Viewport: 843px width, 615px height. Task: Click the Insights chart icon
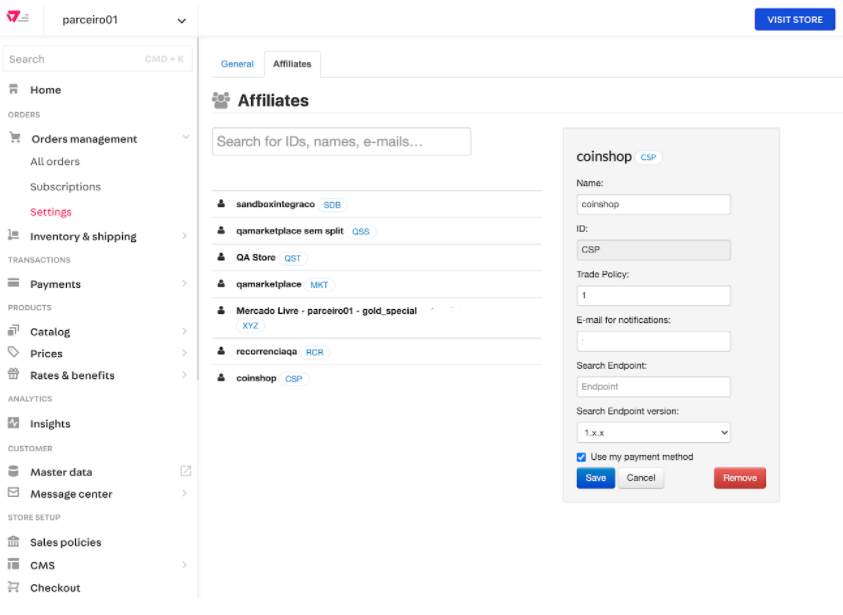tap(14, 423)
